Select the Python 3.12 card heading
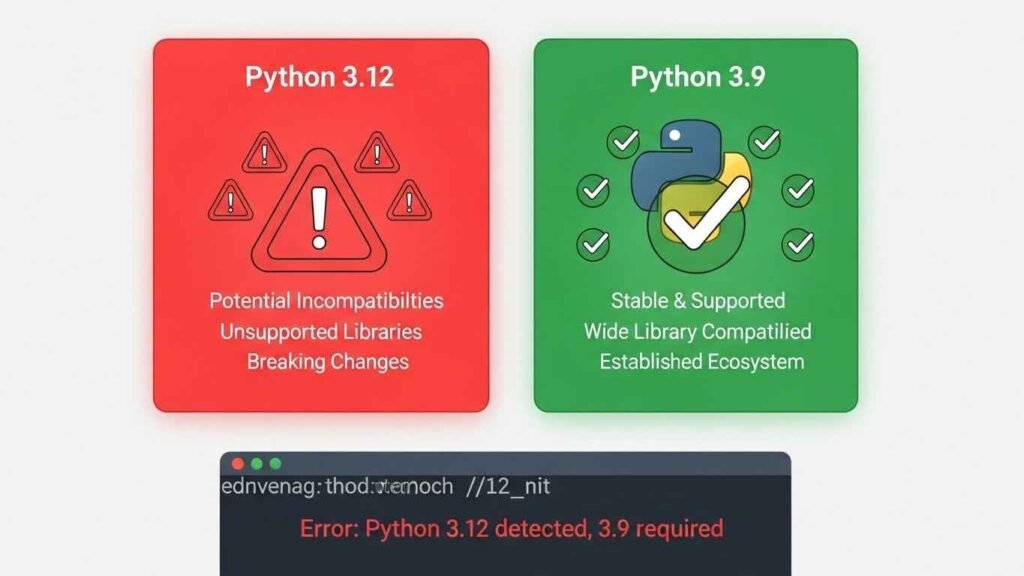The height and width of the screenshot is (576, 1024). (319, 77)
